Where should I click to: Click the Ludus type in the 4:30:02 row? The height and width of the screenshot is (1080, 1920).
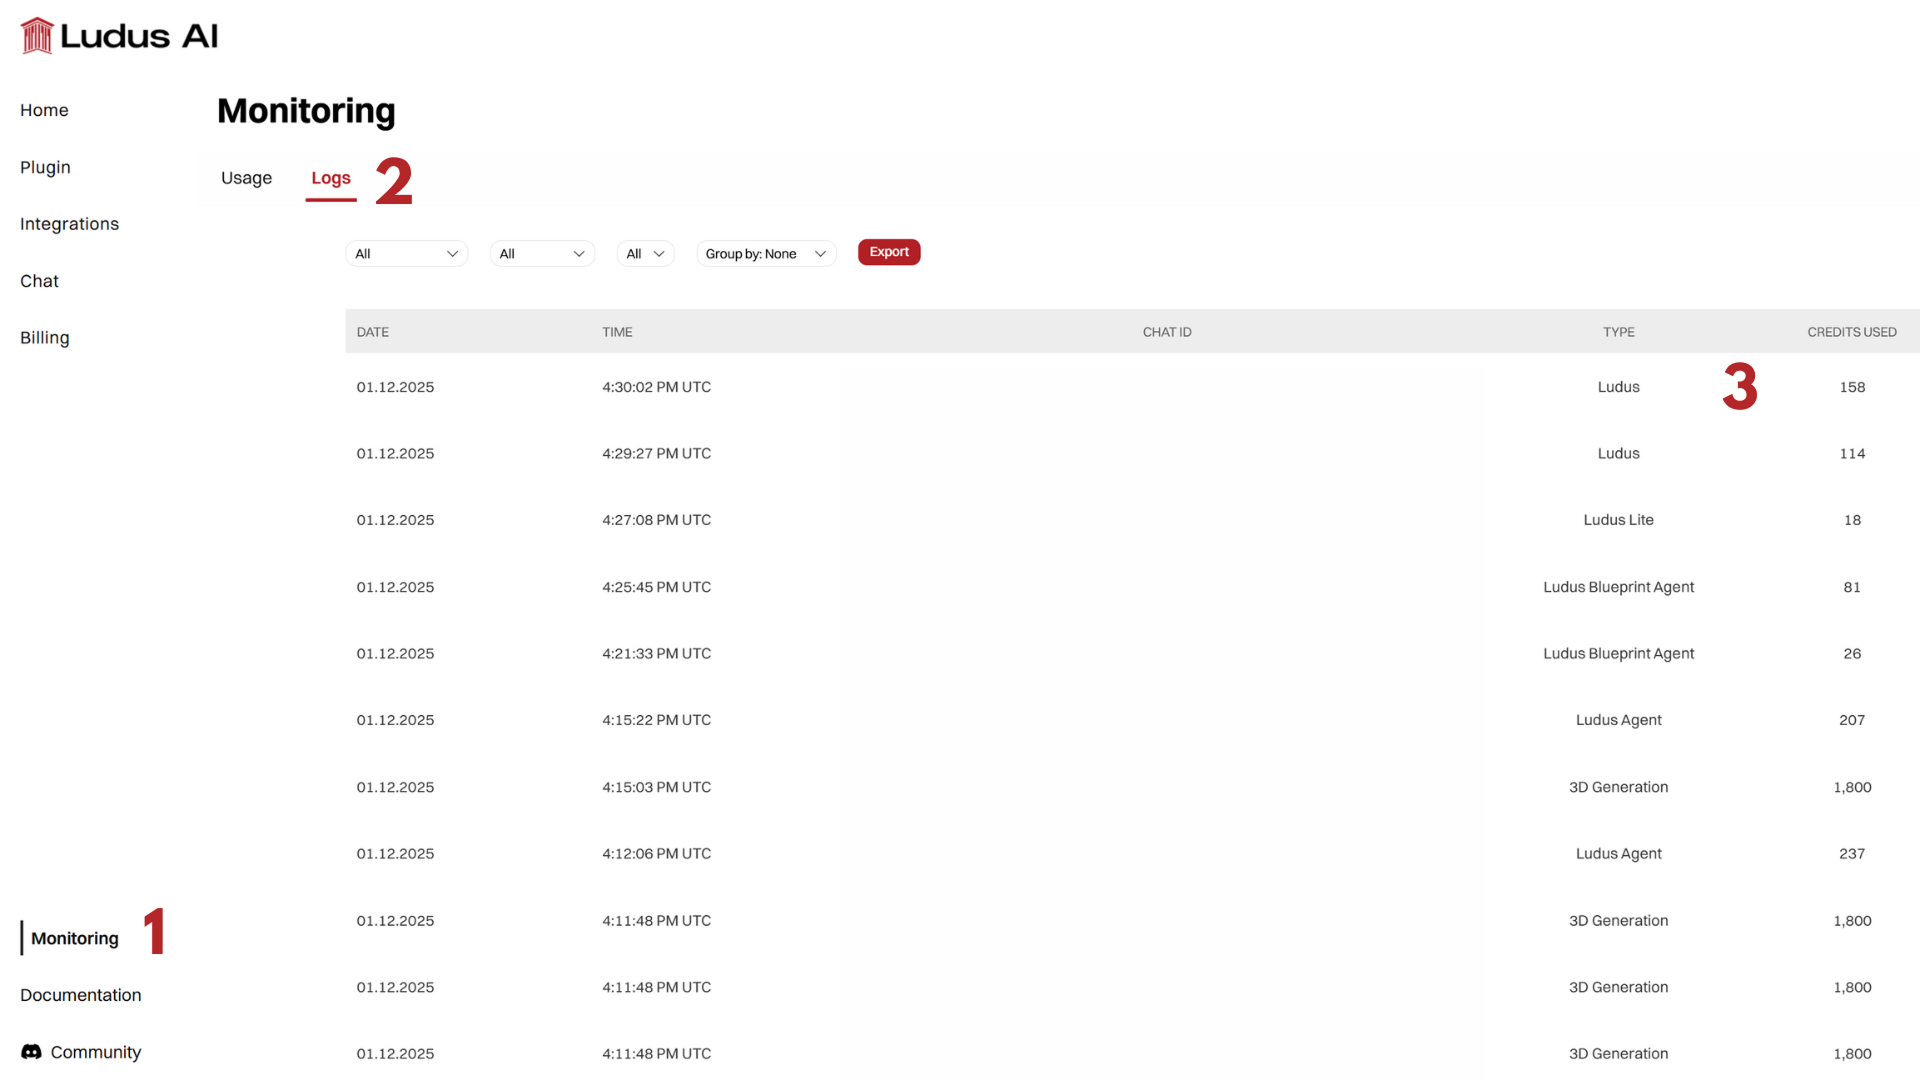tap(1618, 387)
